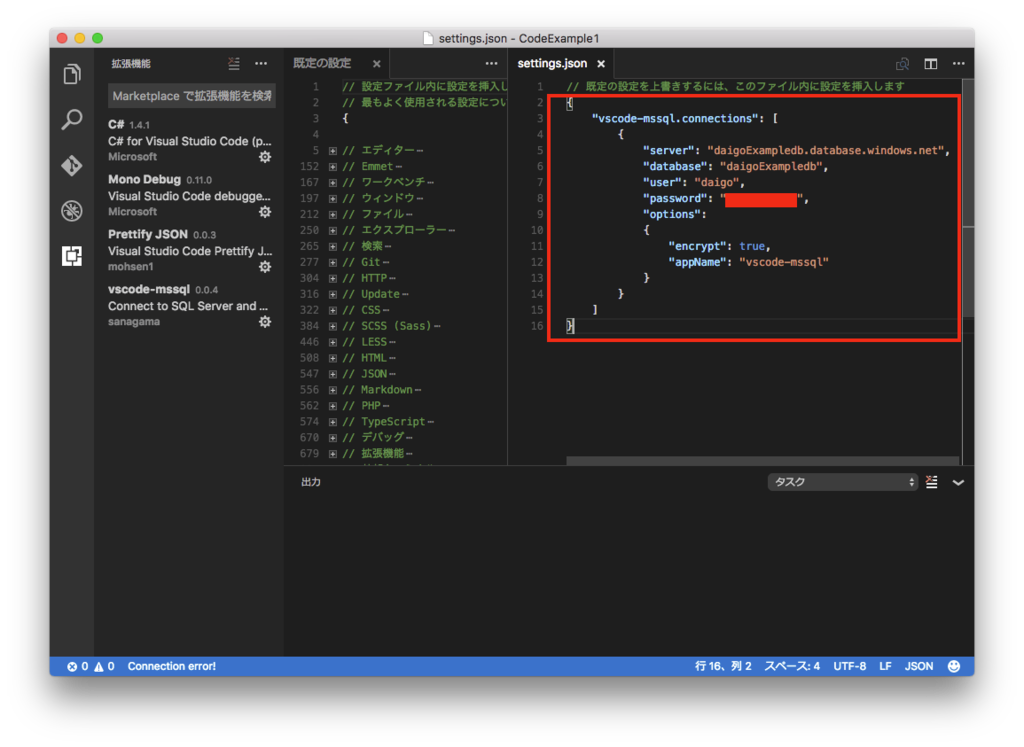Screen dimensions: 1024x747
Task: Click the 行 16、列 2 cursor position indicator
Action: tap(723, 666)
